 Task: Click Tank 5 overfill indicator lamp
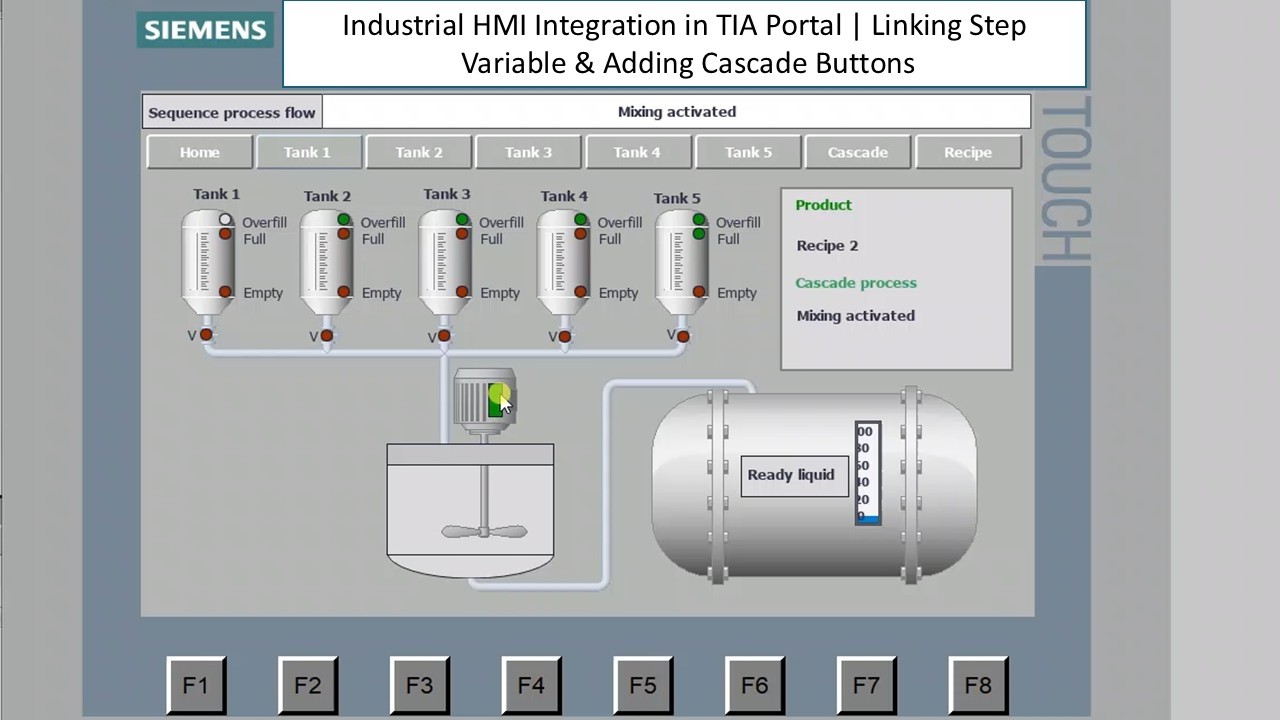pos(699,220)
